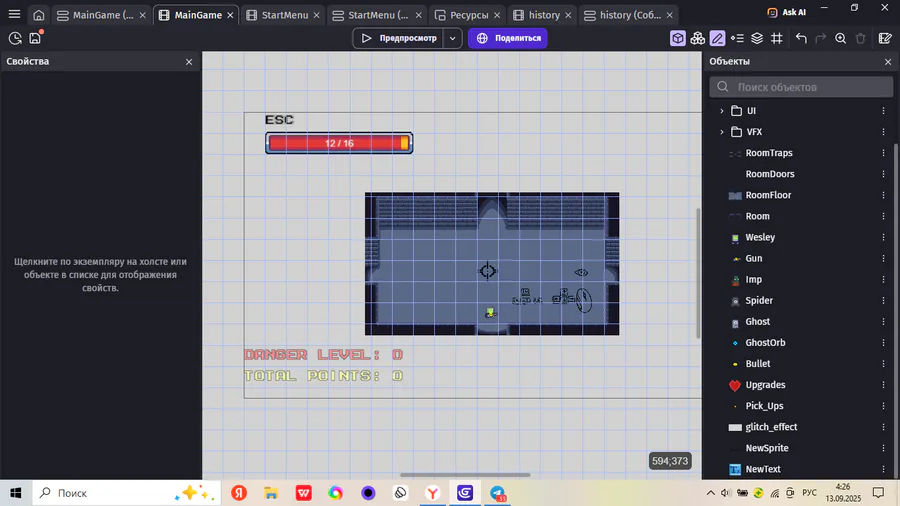The width and height of the screenshot is (900, 506).
Task: Open options menu for RoomTraps
Action: [x=883, y=153]
